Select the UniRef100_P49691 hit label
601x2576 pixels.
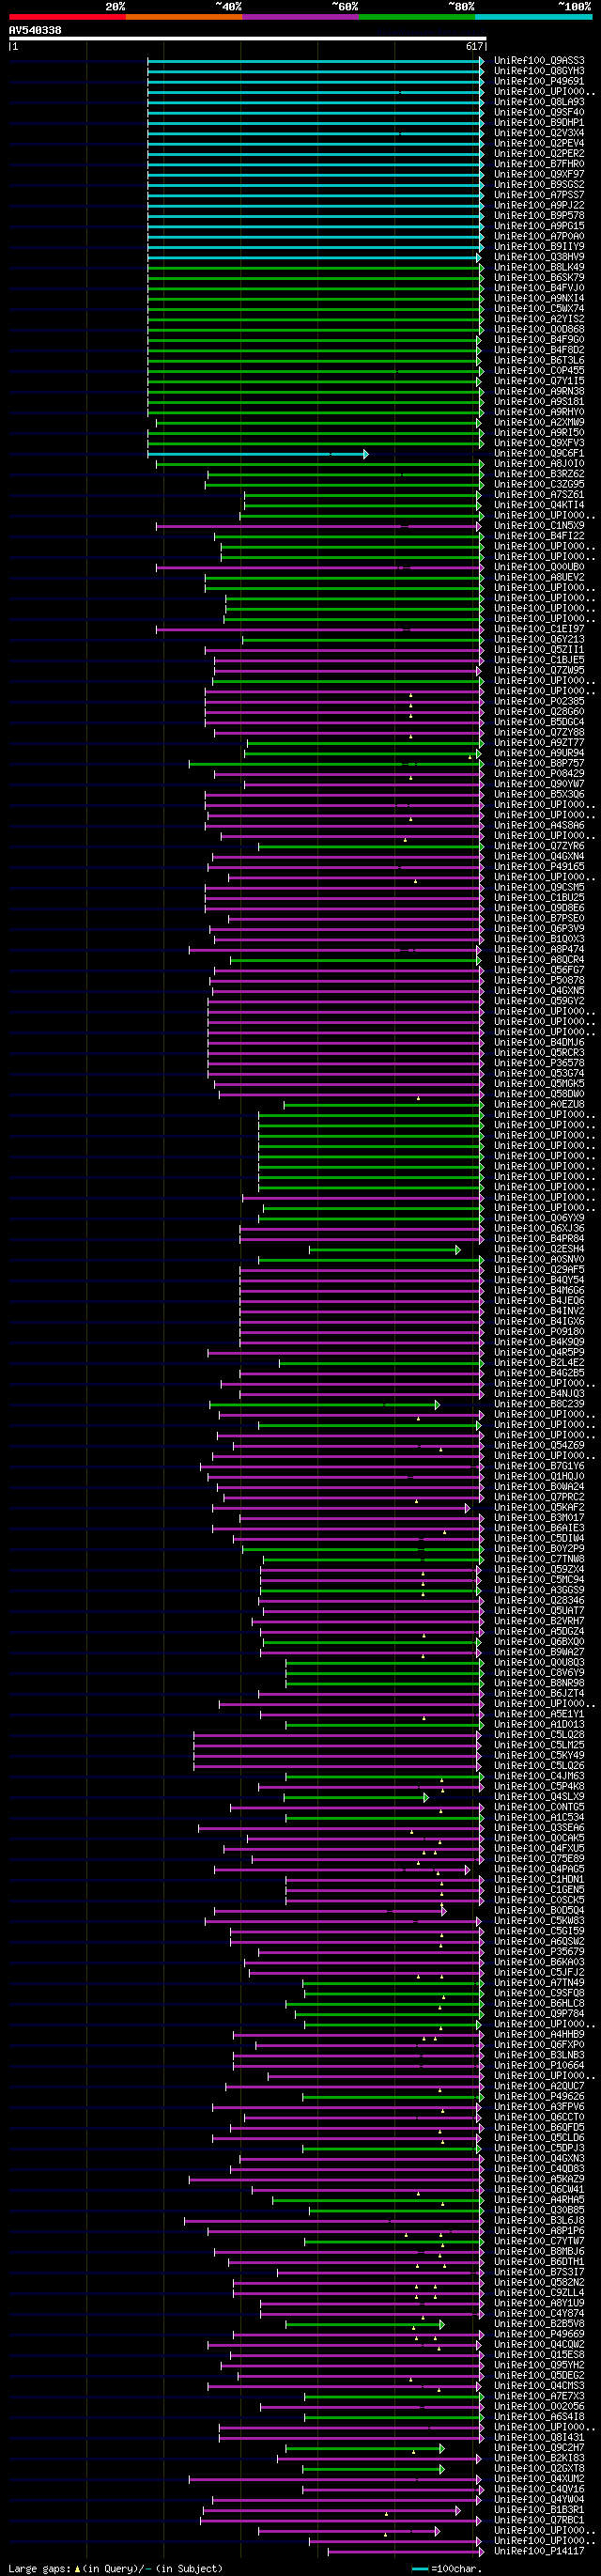coord(539,82)
